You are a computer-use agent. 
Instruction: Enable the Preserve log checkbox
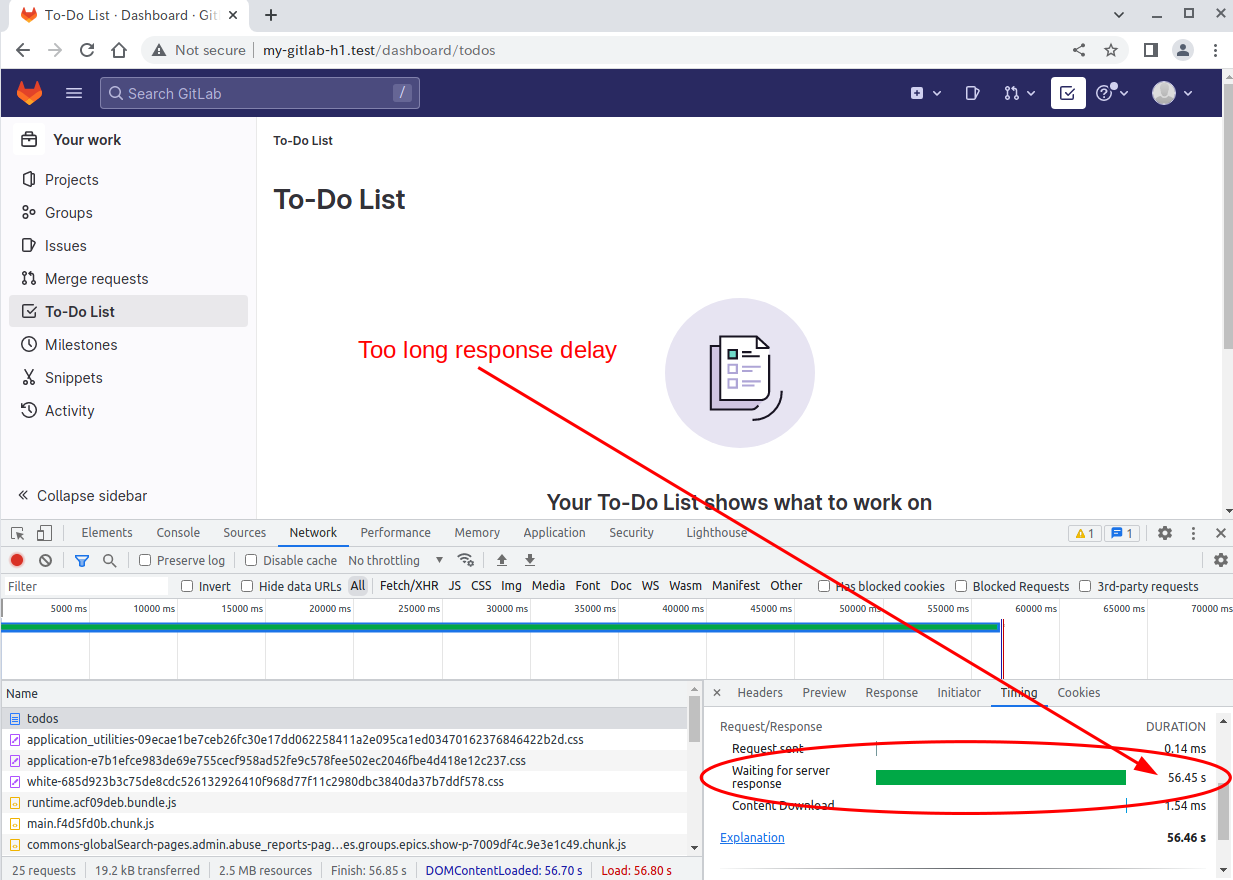pos(145,560)
